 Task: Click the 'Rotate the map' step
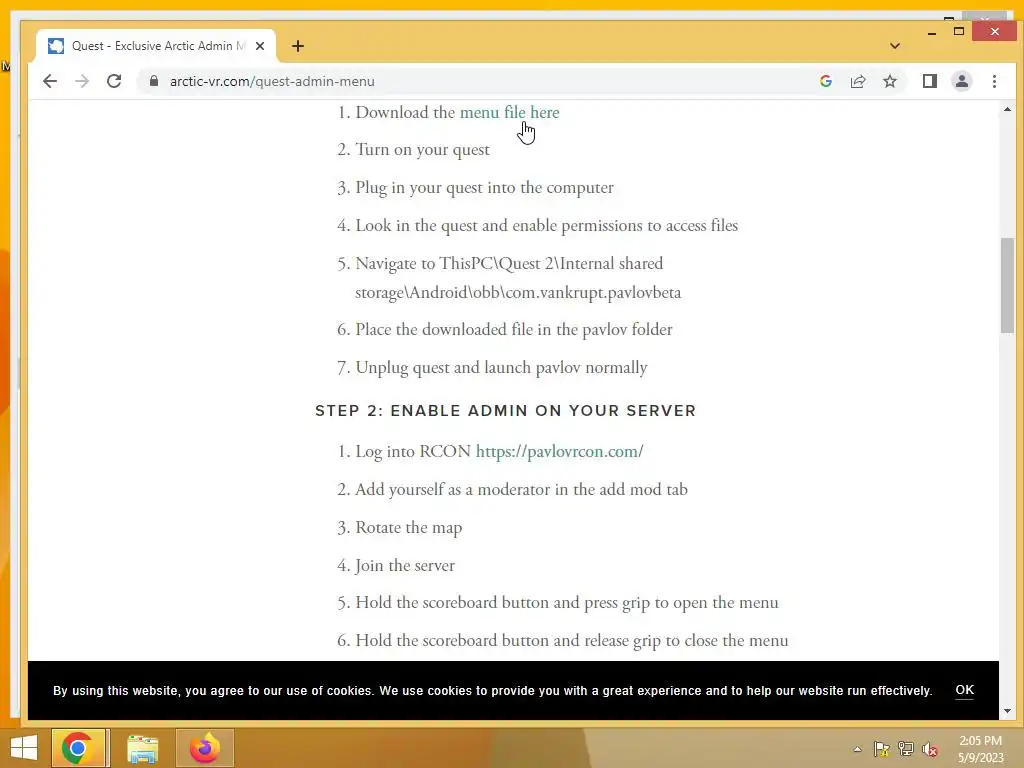point(408,528)
